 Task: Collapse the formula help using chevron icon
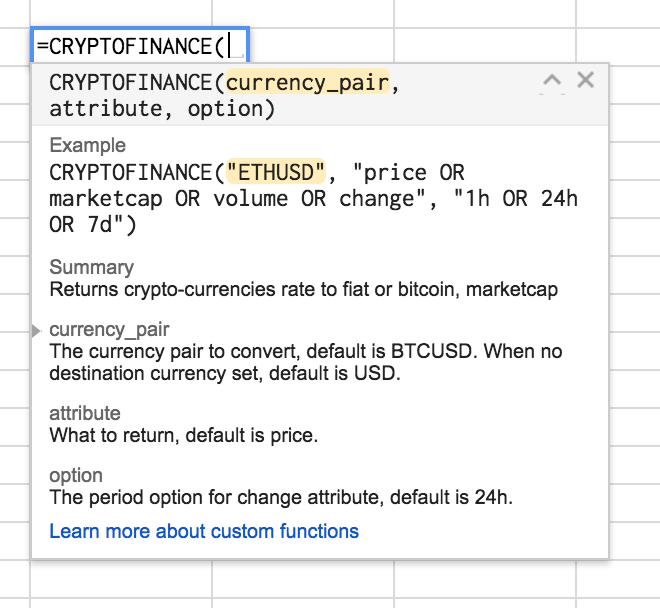coord(551,81)
